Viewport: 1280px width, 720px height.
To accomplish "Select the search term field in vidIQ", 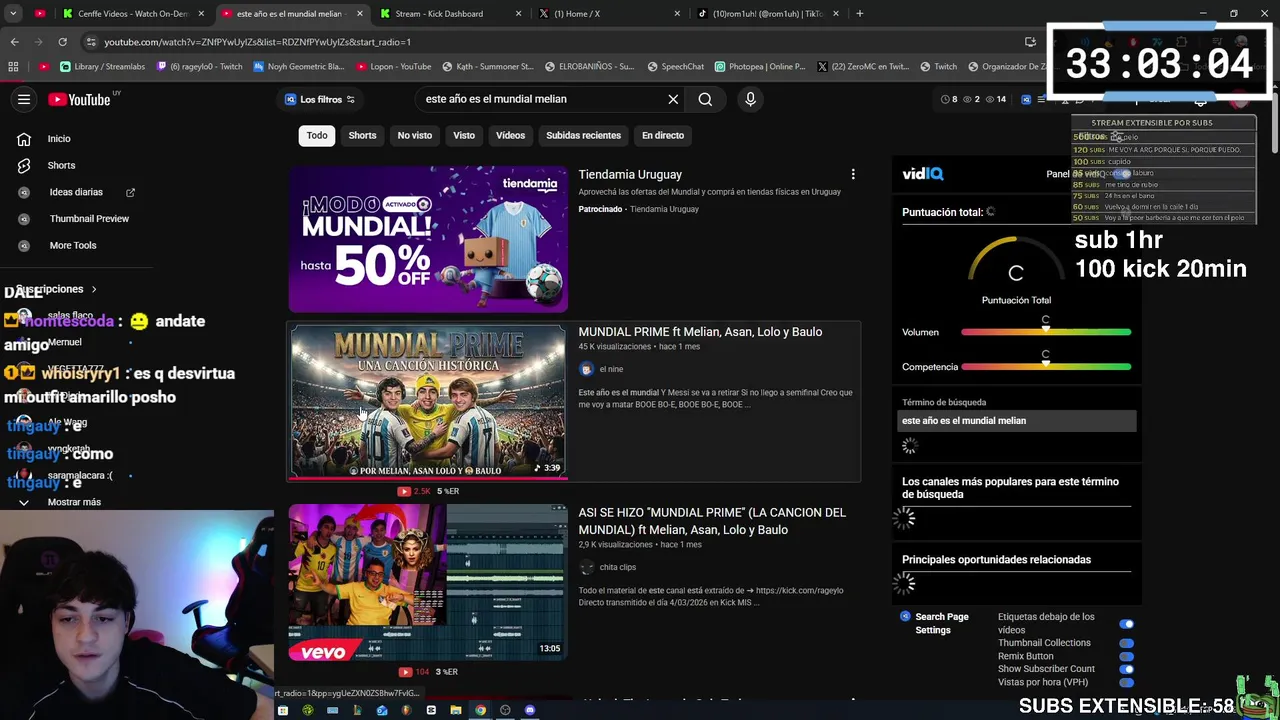I will pyautogui.click(x=1016, y=421).
